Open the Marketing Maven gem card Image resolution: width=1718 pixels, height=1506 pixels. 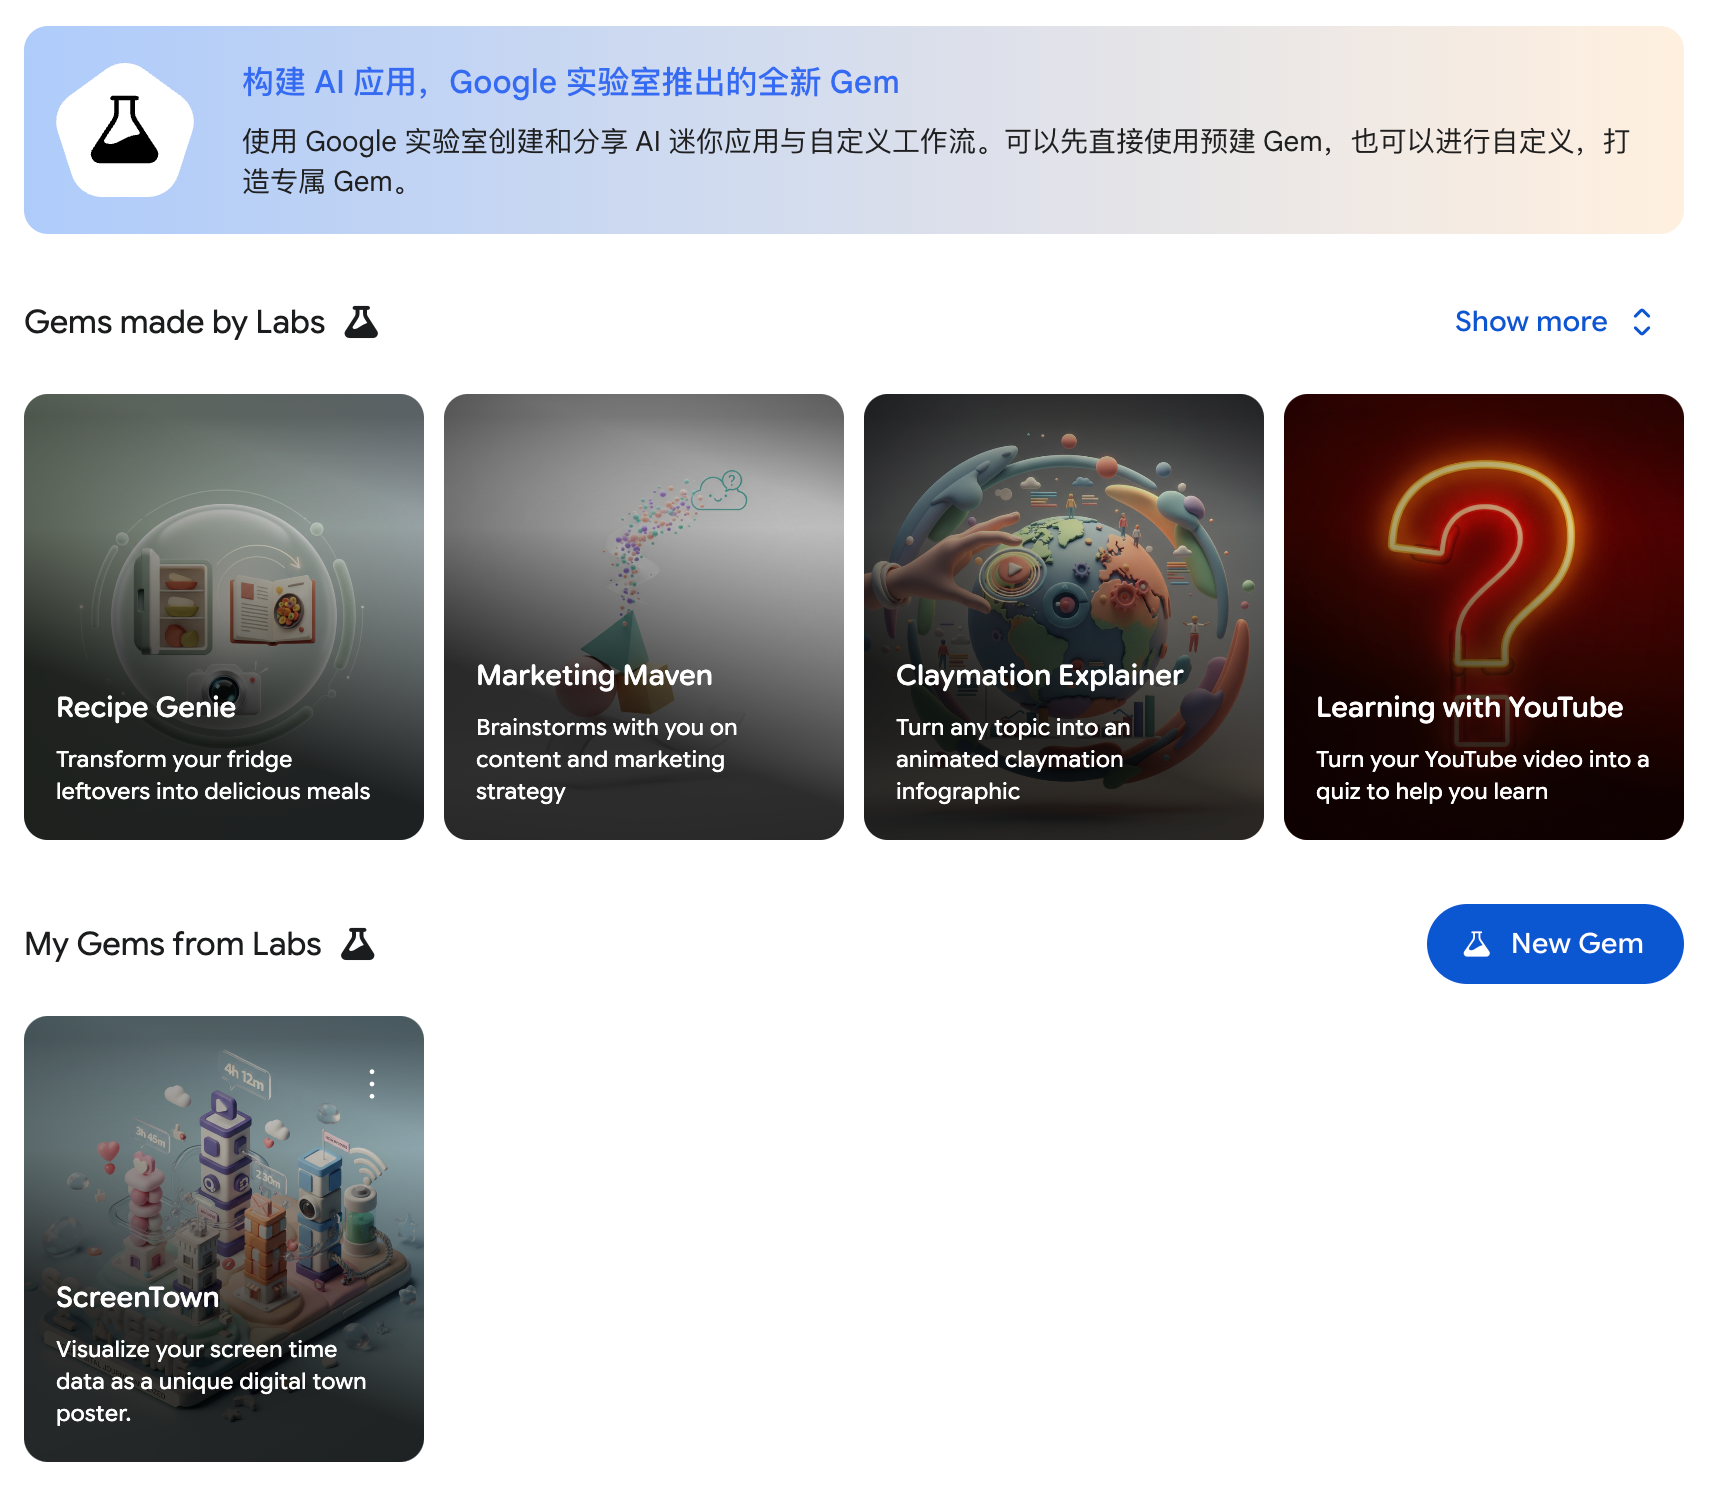tap(644, 617)
